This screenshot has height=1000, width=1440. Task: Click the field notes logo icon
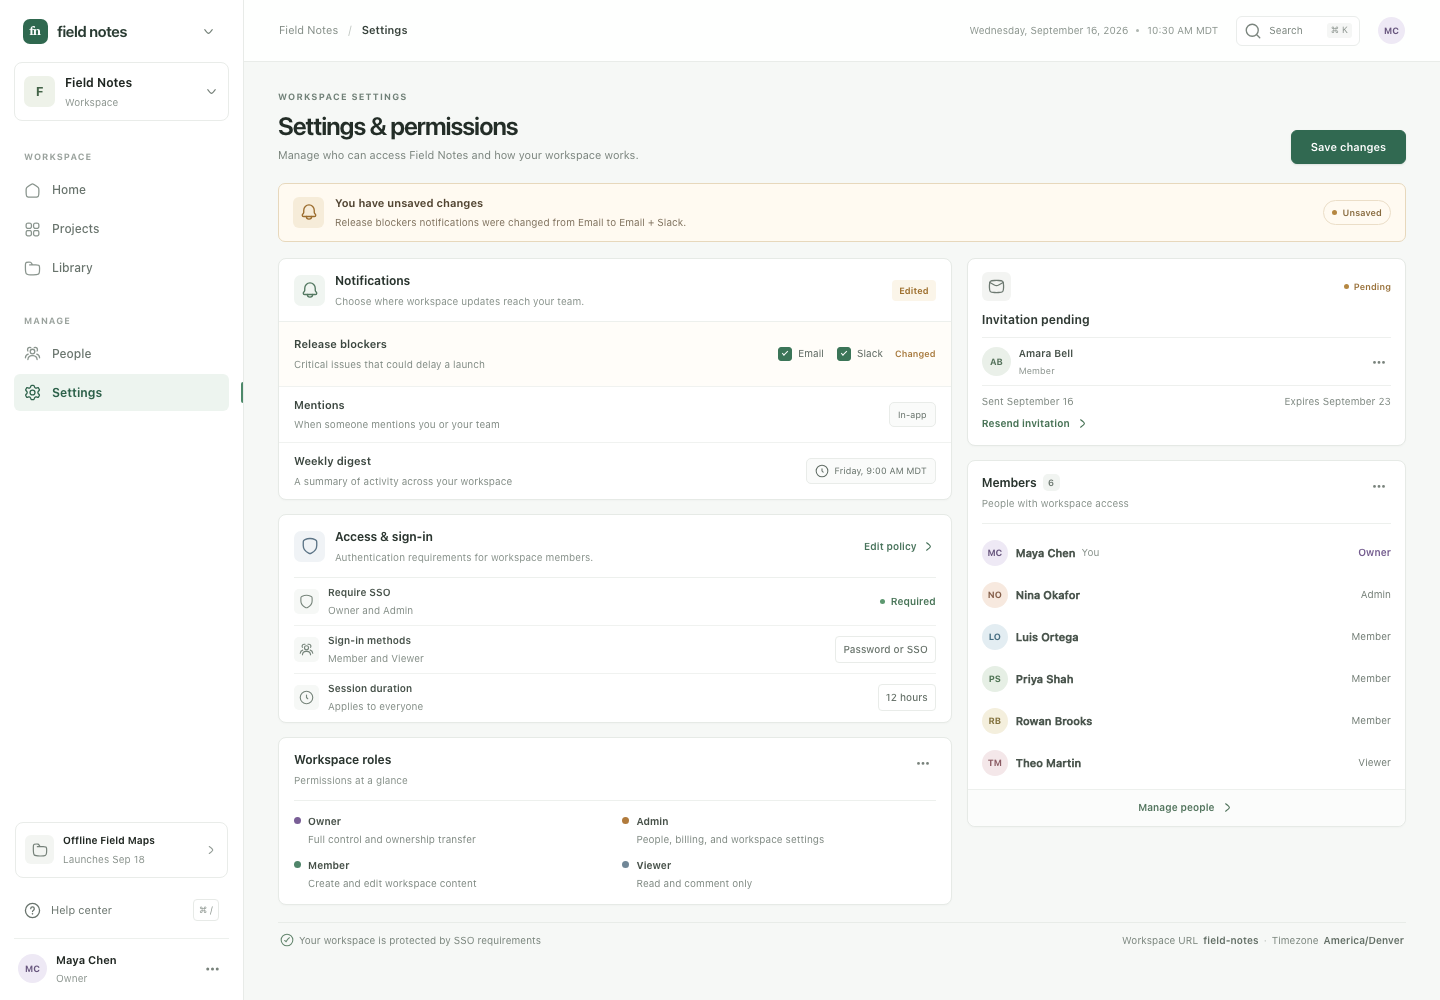pos(35,31)
